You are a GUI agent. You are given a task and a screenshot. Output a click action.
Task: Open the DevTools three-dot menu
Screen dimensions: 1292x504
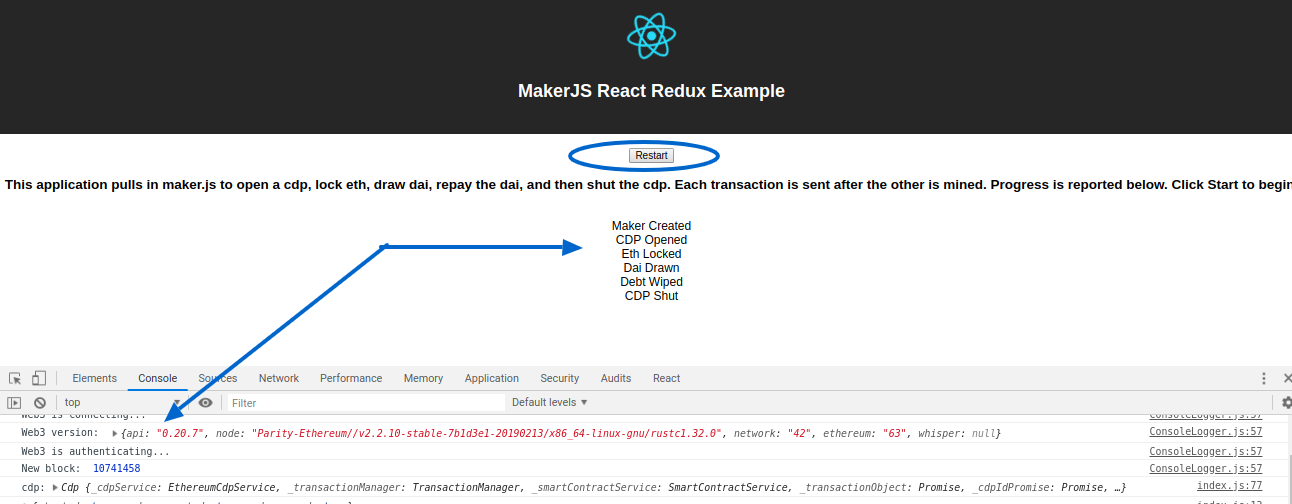pos(1265,378)
